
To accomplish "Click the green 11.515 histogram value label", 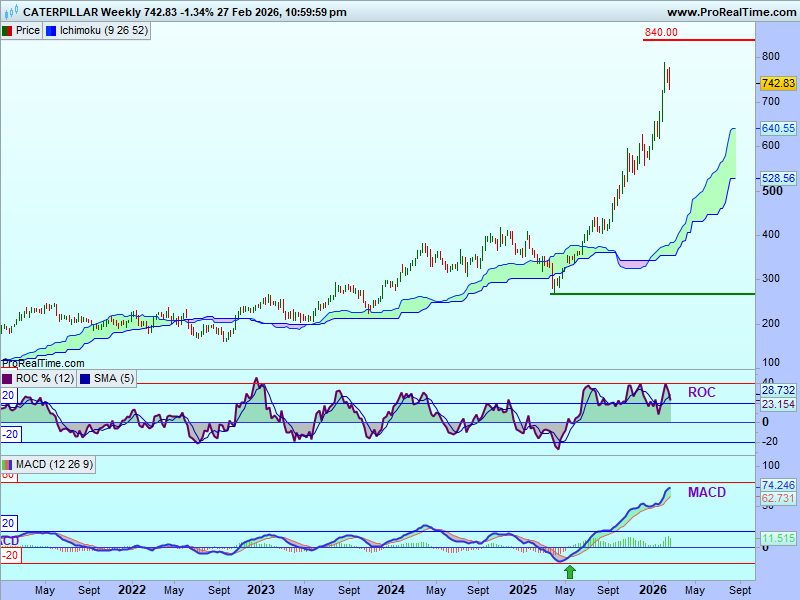I will pos(778,538).
